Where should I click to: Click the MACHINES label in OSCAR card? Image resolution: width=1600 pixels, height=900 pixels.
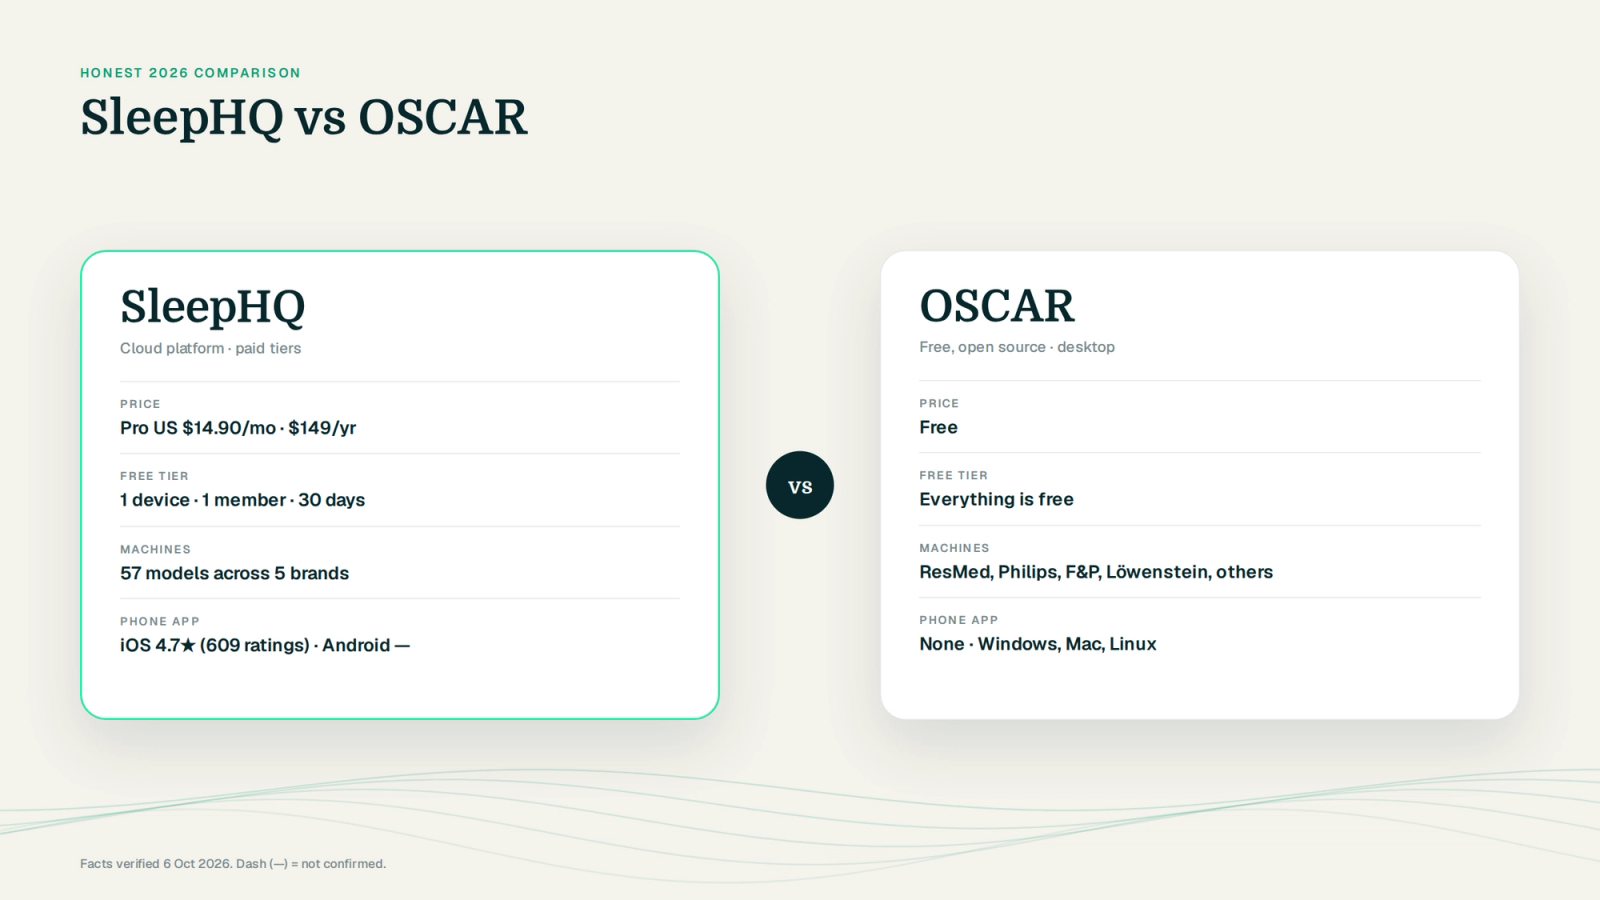(954, 548)
